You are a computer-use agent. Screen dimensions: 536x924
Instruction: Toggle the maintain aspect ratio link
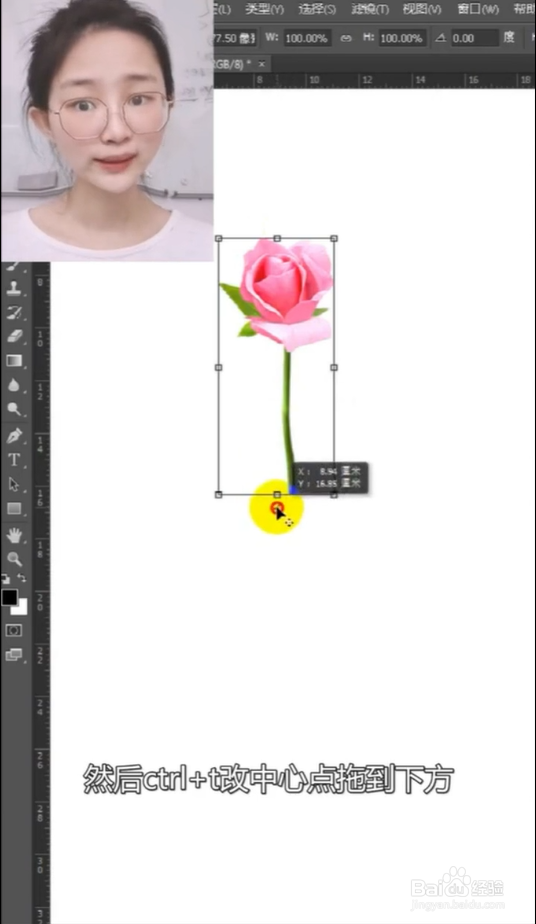[346, 38]
